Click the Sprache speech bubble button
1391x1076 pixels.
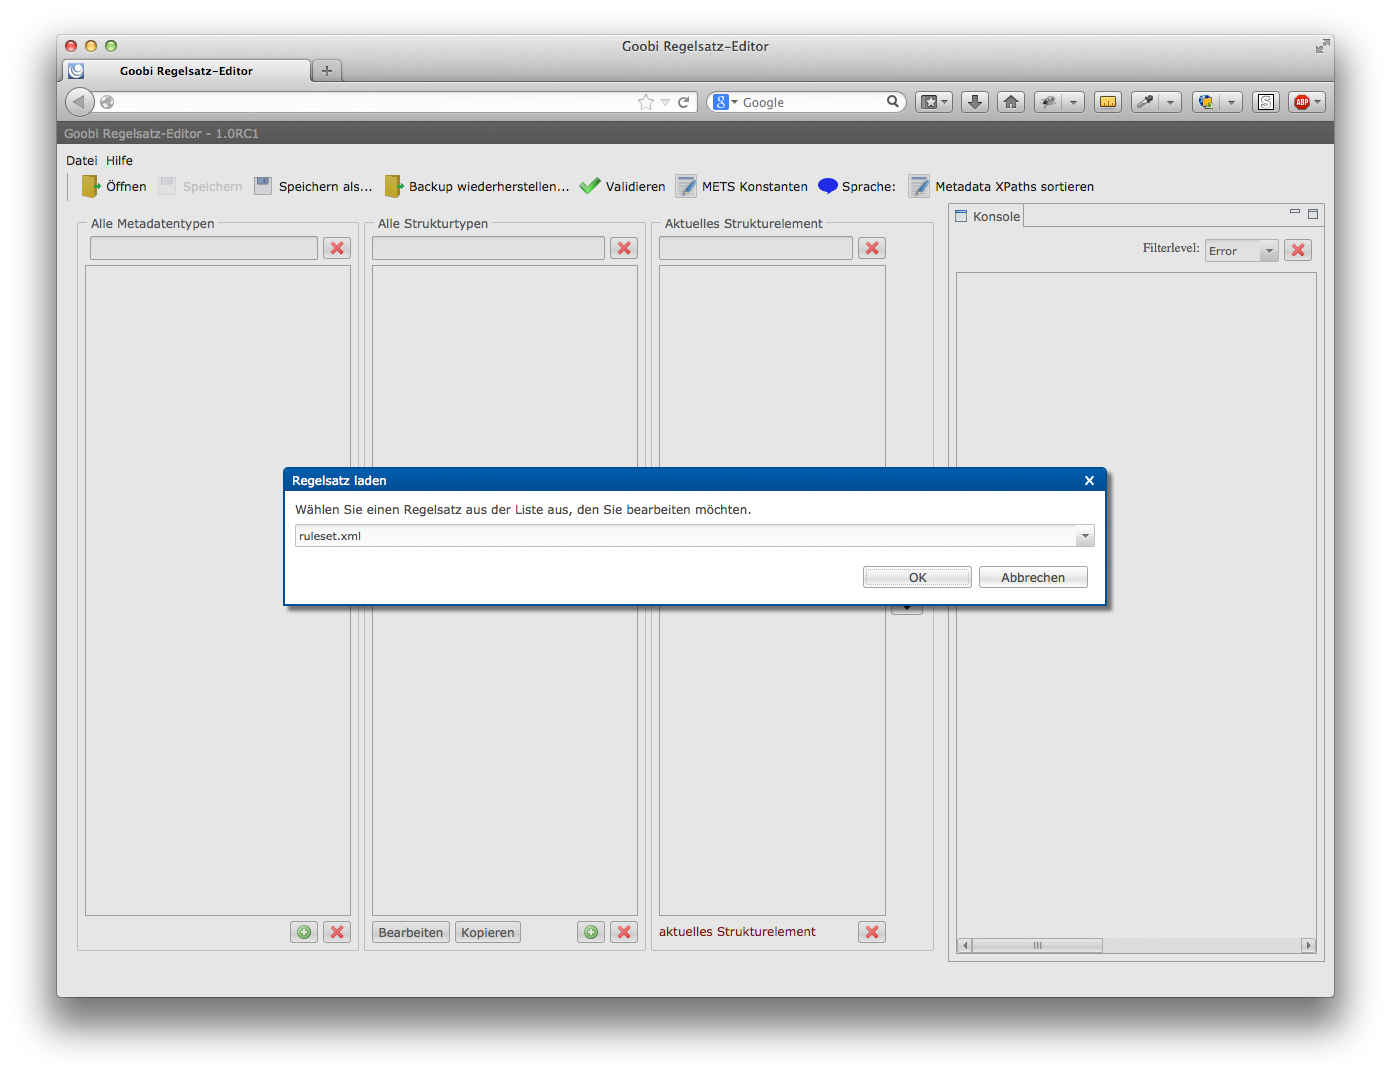[x=857, y=186]
